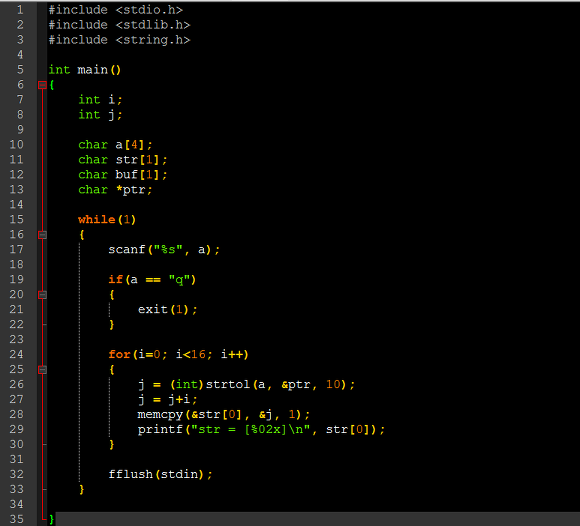Click on the scanf("%s", a); line
Screen dimensions: 580x526
click(x=164, y=249)
